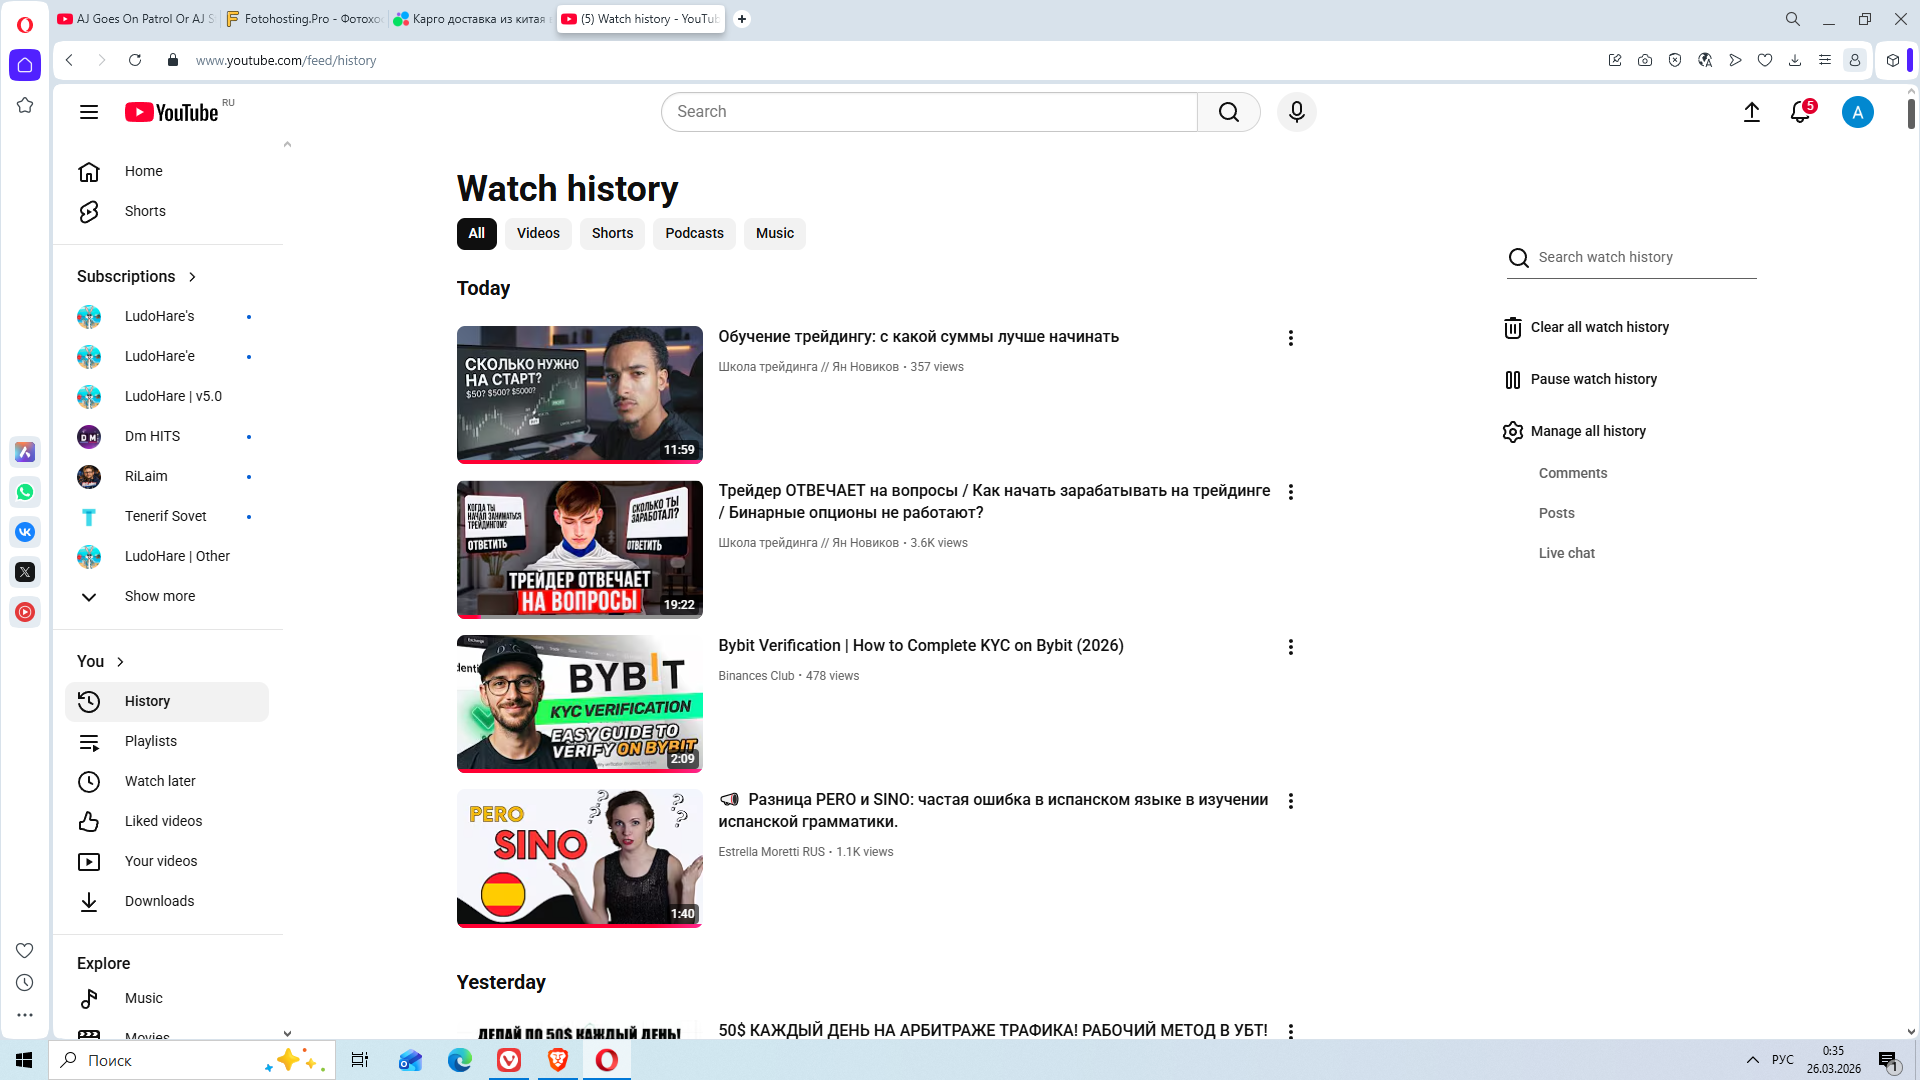Open Watch later in sidebar
Viewport: 1920px width, 1080px height.
(x=160, y=781)
